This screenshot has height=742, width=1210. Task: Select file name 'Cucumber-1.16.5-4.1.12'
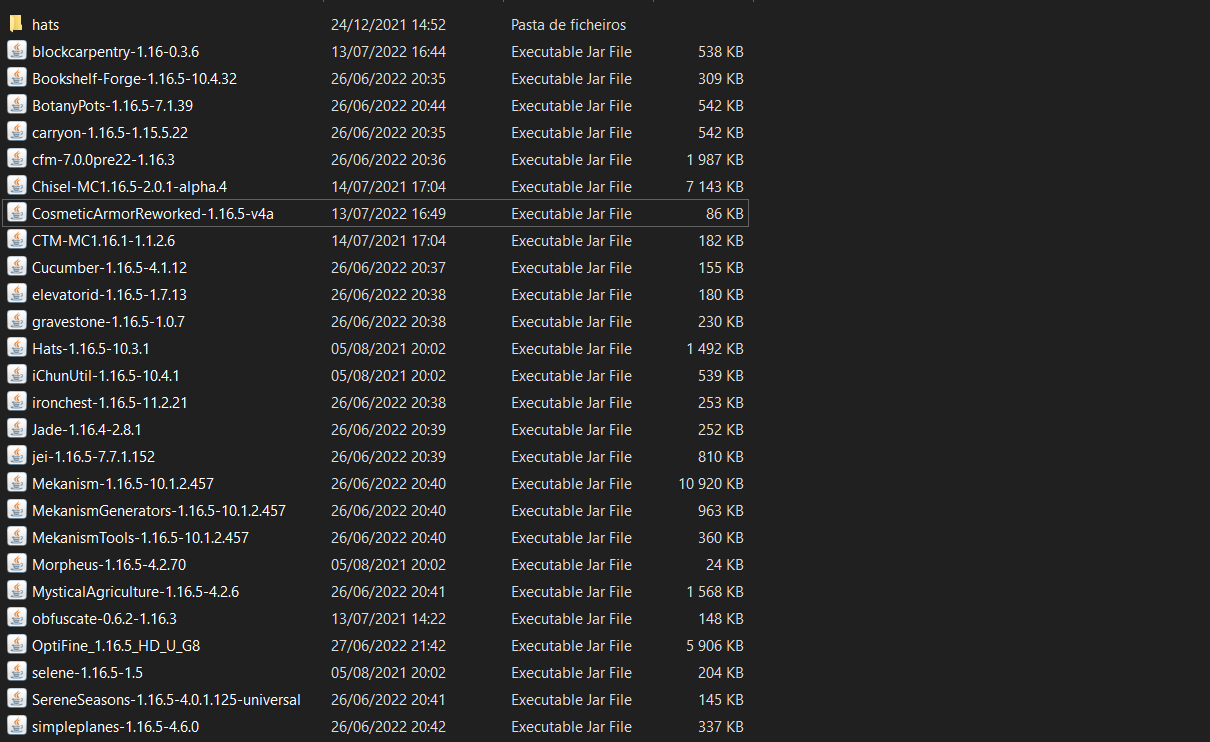tap(109, 267)
